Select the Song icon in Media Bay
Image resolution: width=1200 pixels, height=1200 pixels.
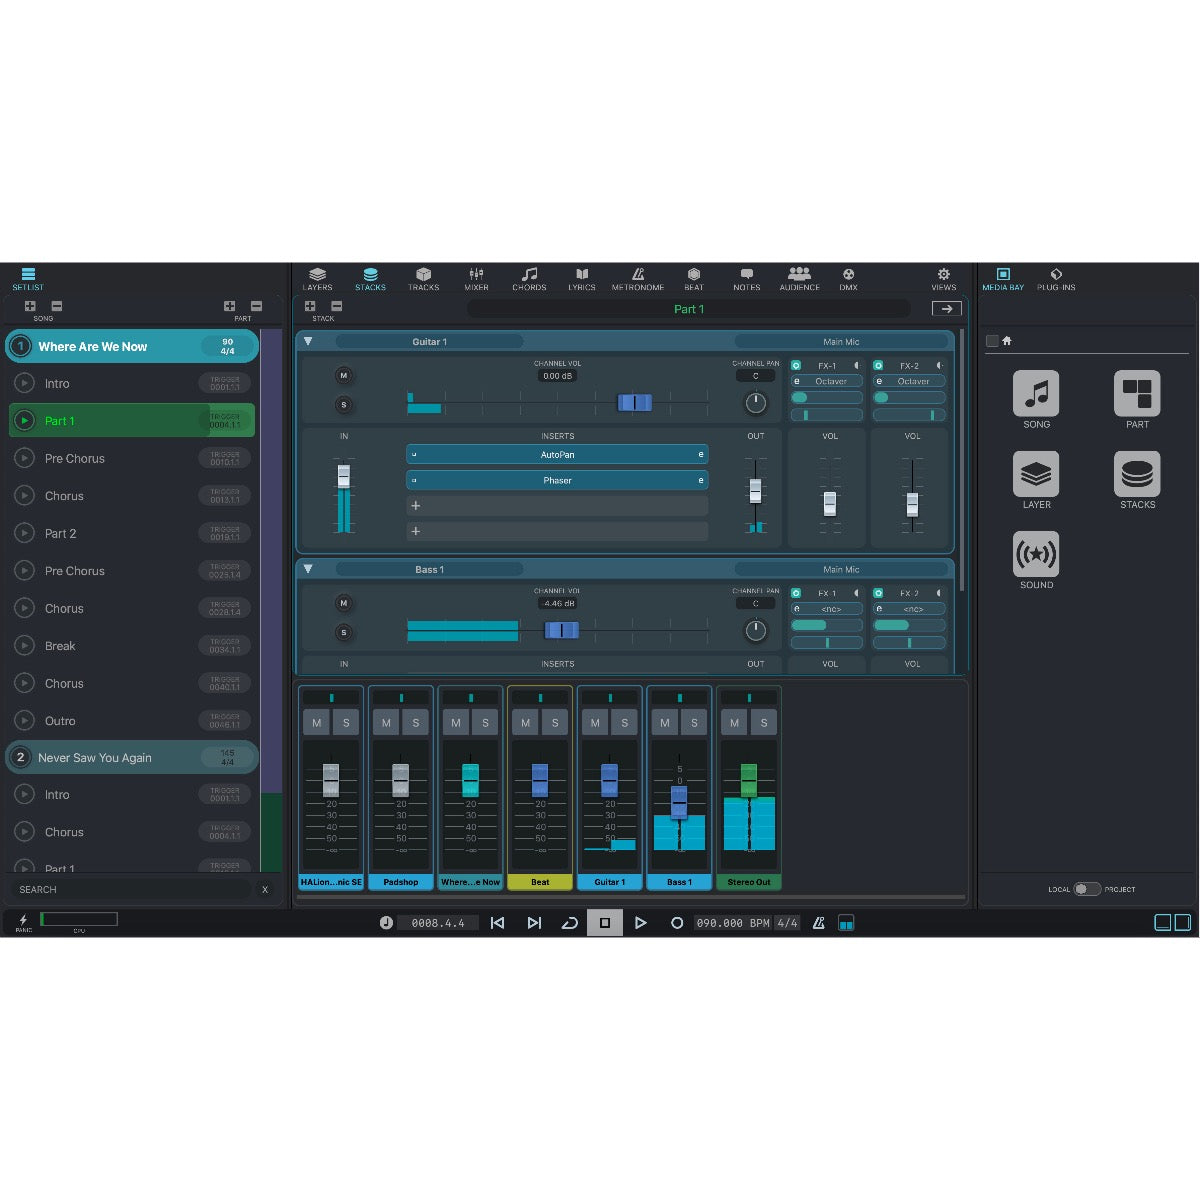1036,393
